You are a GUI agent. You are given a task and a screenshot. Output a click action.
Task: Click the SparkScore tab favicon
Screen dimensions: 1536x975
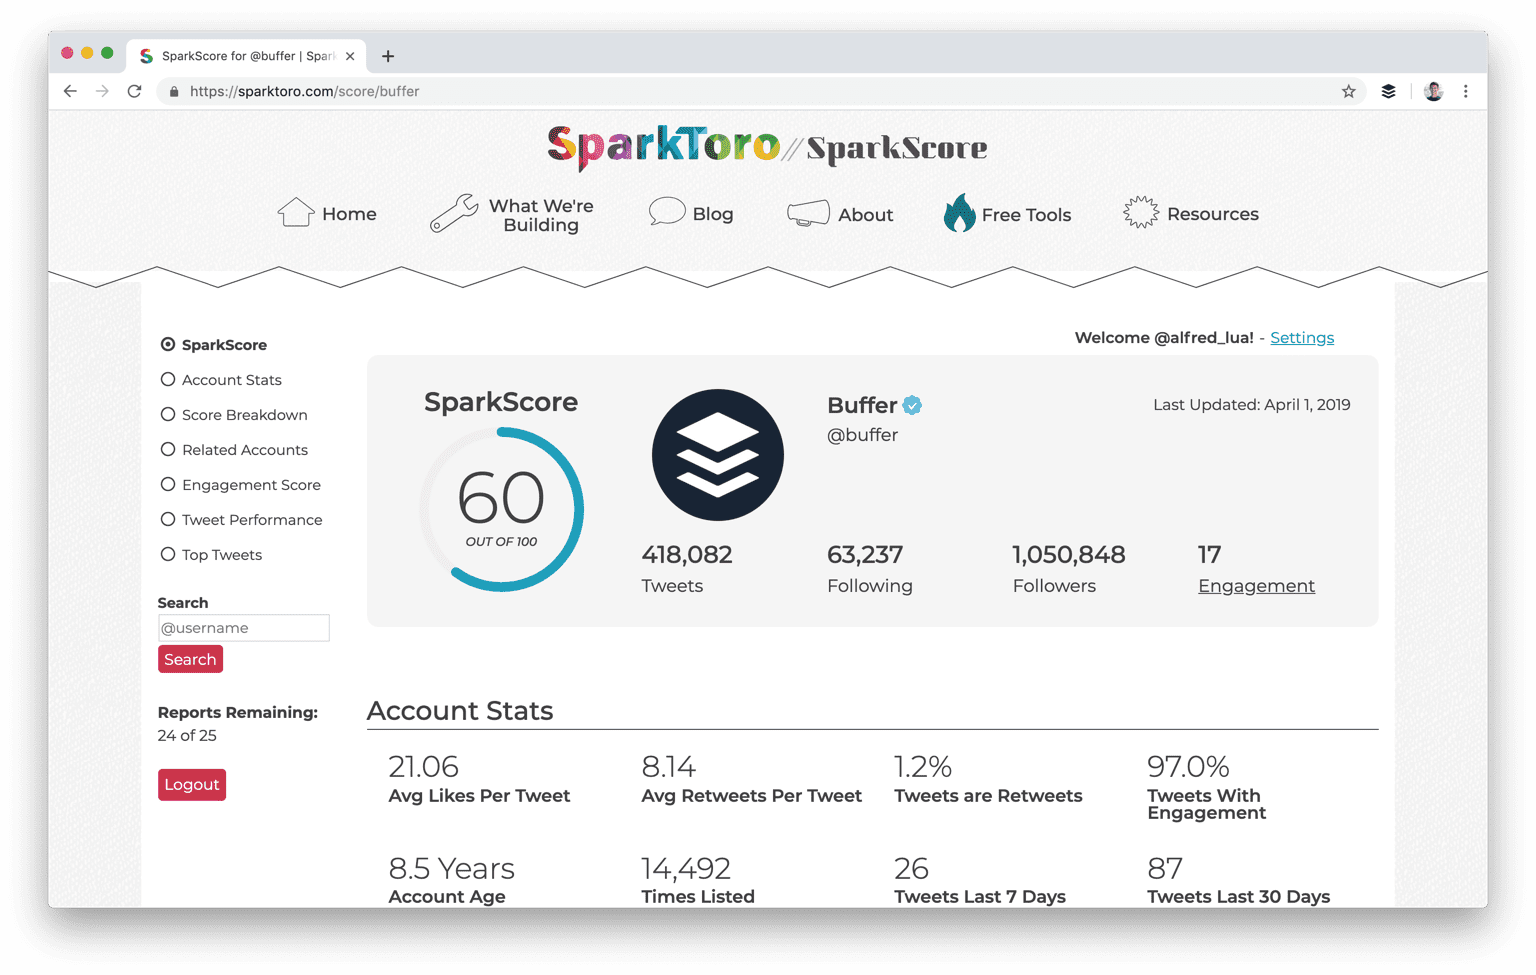point(147,56)
